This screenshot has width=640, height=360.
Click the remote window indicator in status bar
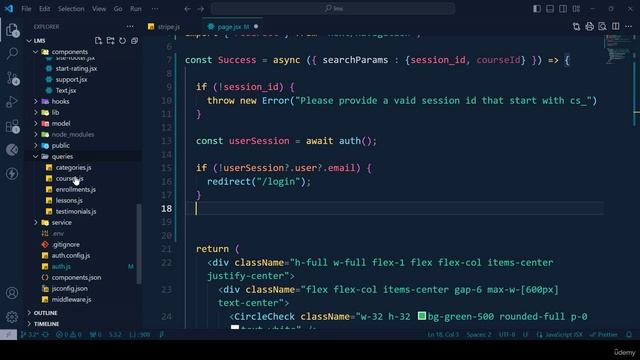pos(8,335)
